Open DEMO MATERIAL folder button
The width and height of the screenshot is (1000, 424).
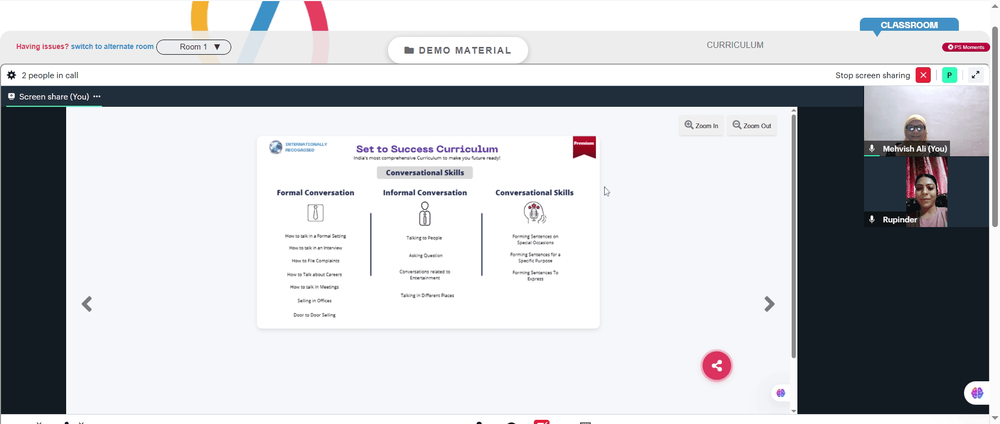[458, 50]
